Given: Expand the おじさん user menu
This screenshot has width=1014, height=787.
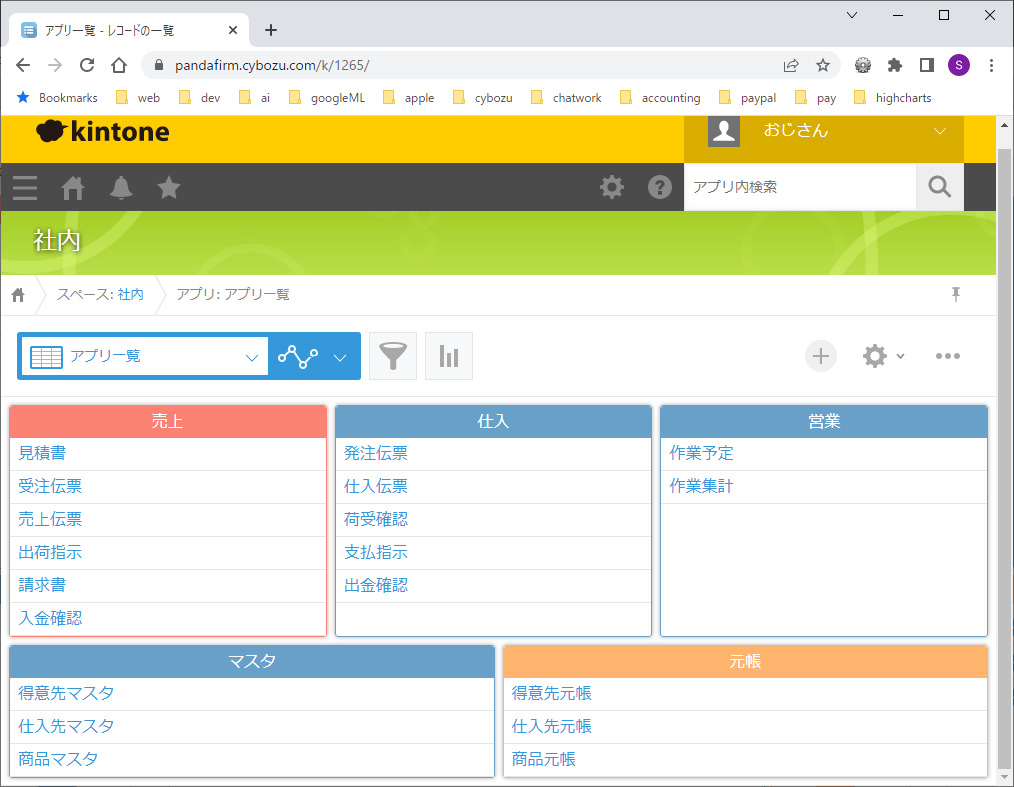Looking at the screenshot, I should (939, 131).
